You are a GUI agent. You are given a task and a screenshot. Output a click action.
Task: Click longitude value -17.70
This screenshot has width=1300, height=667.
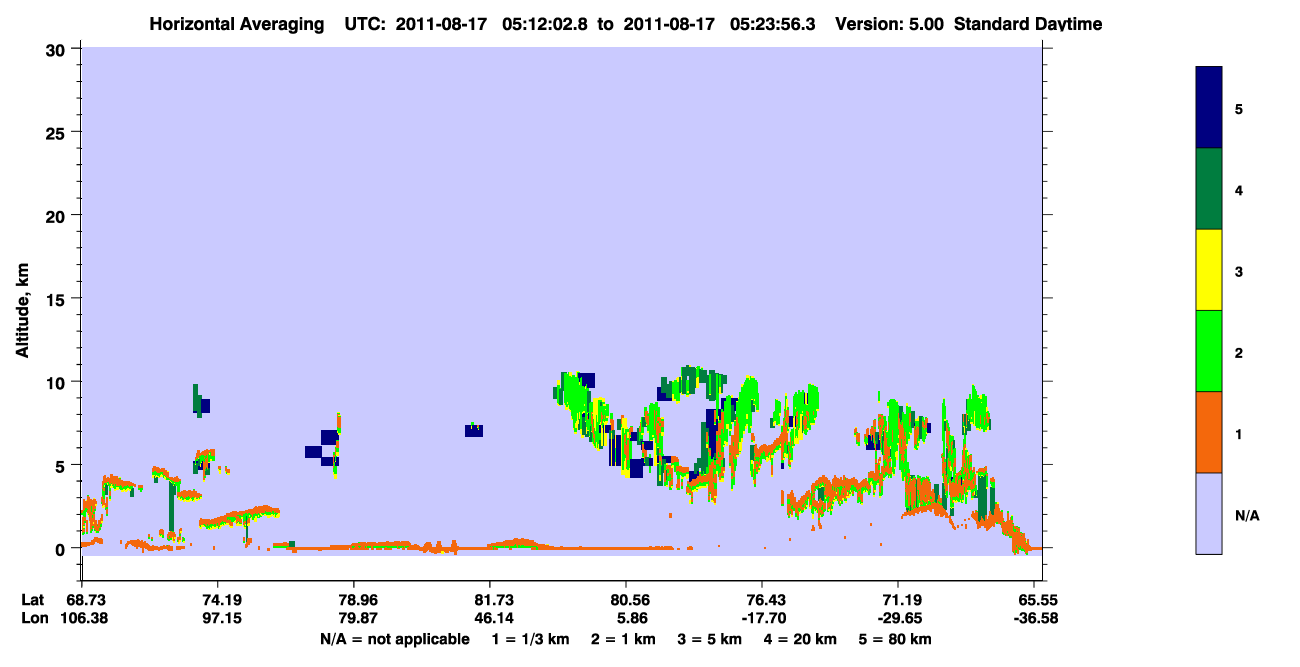pos(762,618)
